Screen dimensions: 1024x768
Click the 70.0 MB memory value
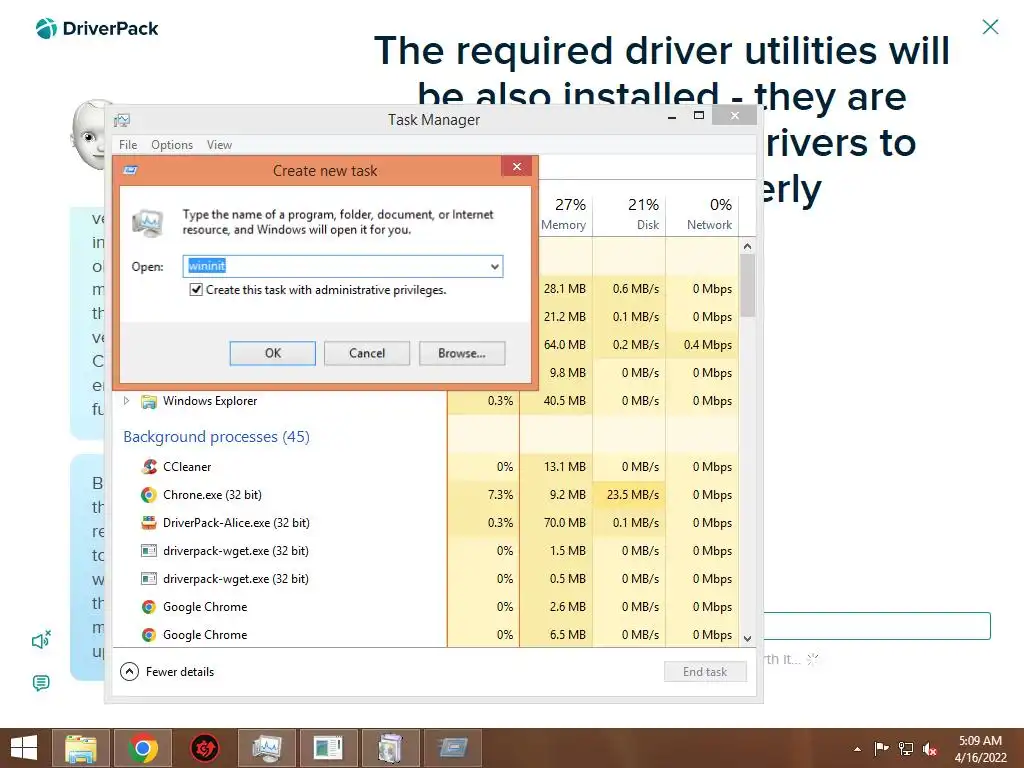tap(564, 523)
